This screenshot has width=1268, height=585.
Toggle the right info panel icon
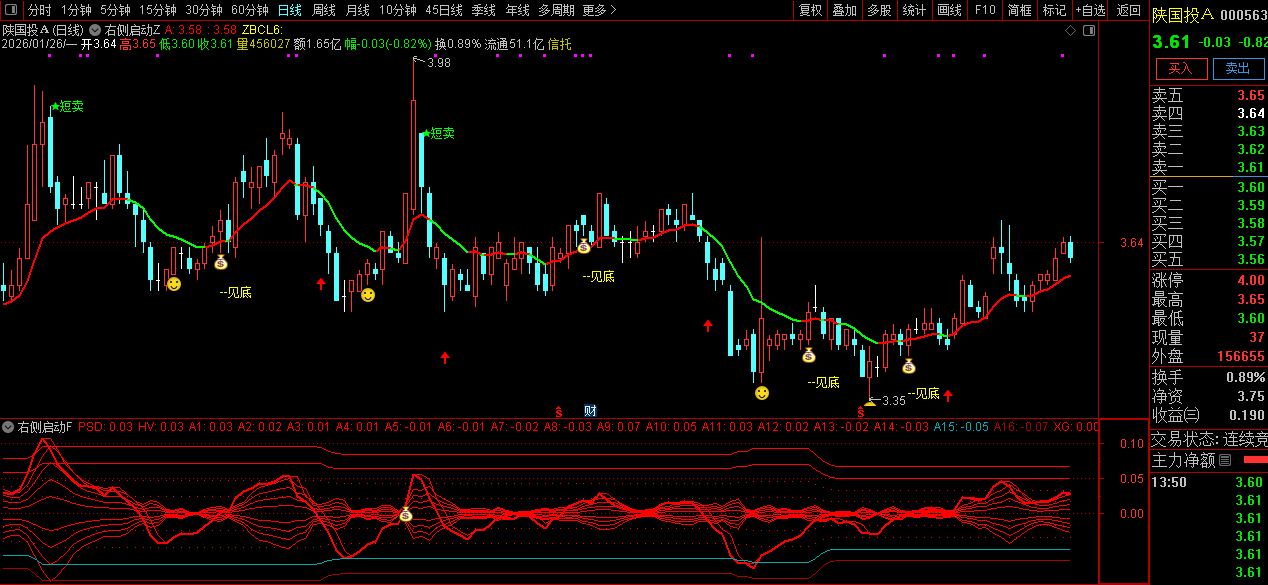tap(1087, 30)
